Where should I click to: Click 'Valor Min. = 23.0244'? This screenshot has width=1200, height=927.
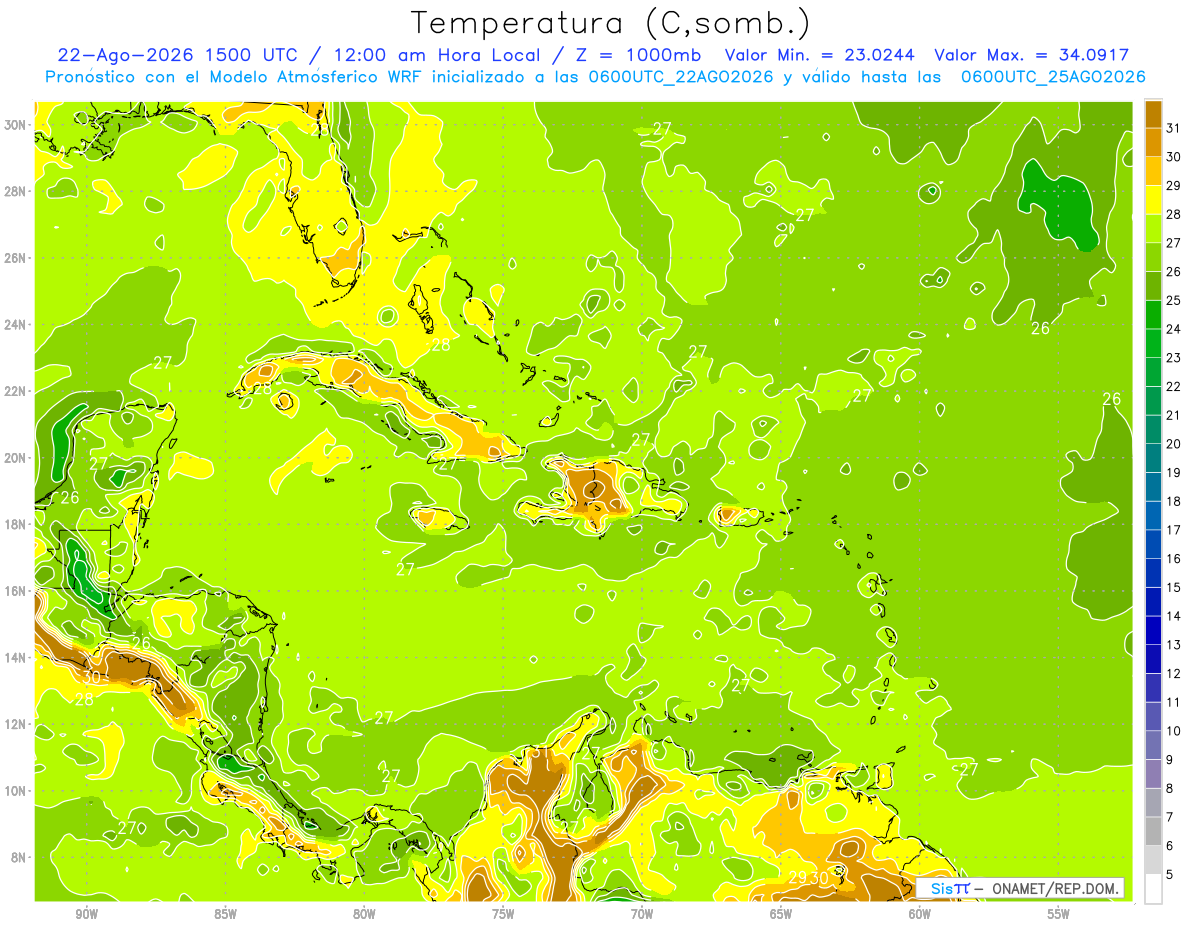tap(820, 55)
